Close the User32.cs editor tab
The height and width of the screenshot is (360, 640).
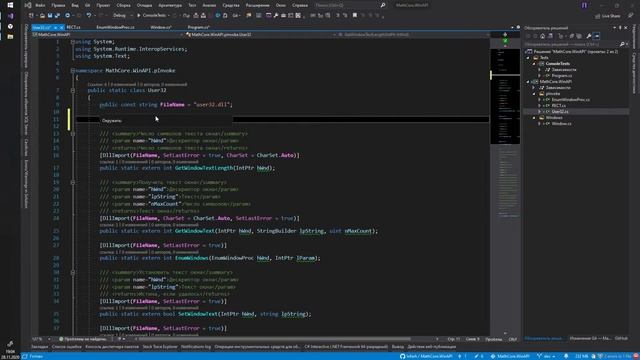61,27
